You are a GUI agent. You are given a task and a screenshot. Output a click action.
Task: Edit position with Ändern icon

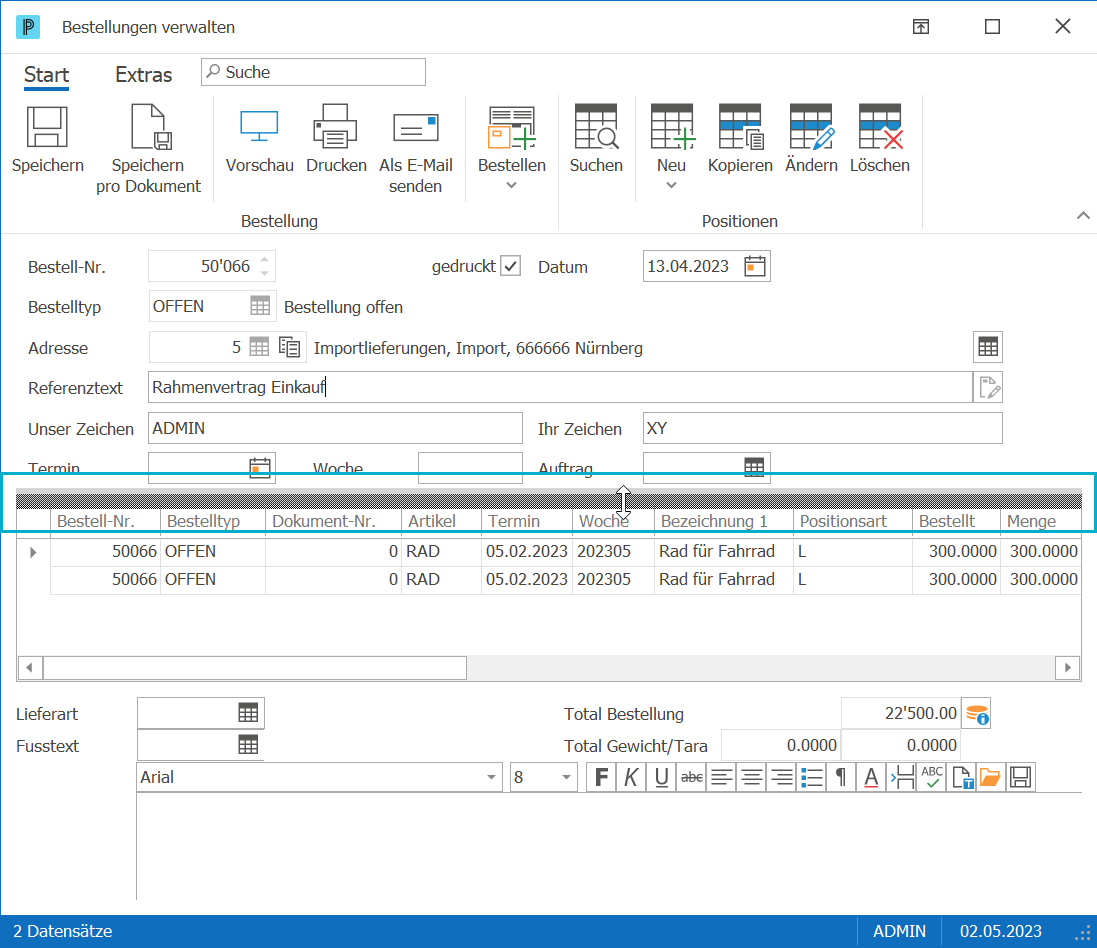click(x=812, y=127)
